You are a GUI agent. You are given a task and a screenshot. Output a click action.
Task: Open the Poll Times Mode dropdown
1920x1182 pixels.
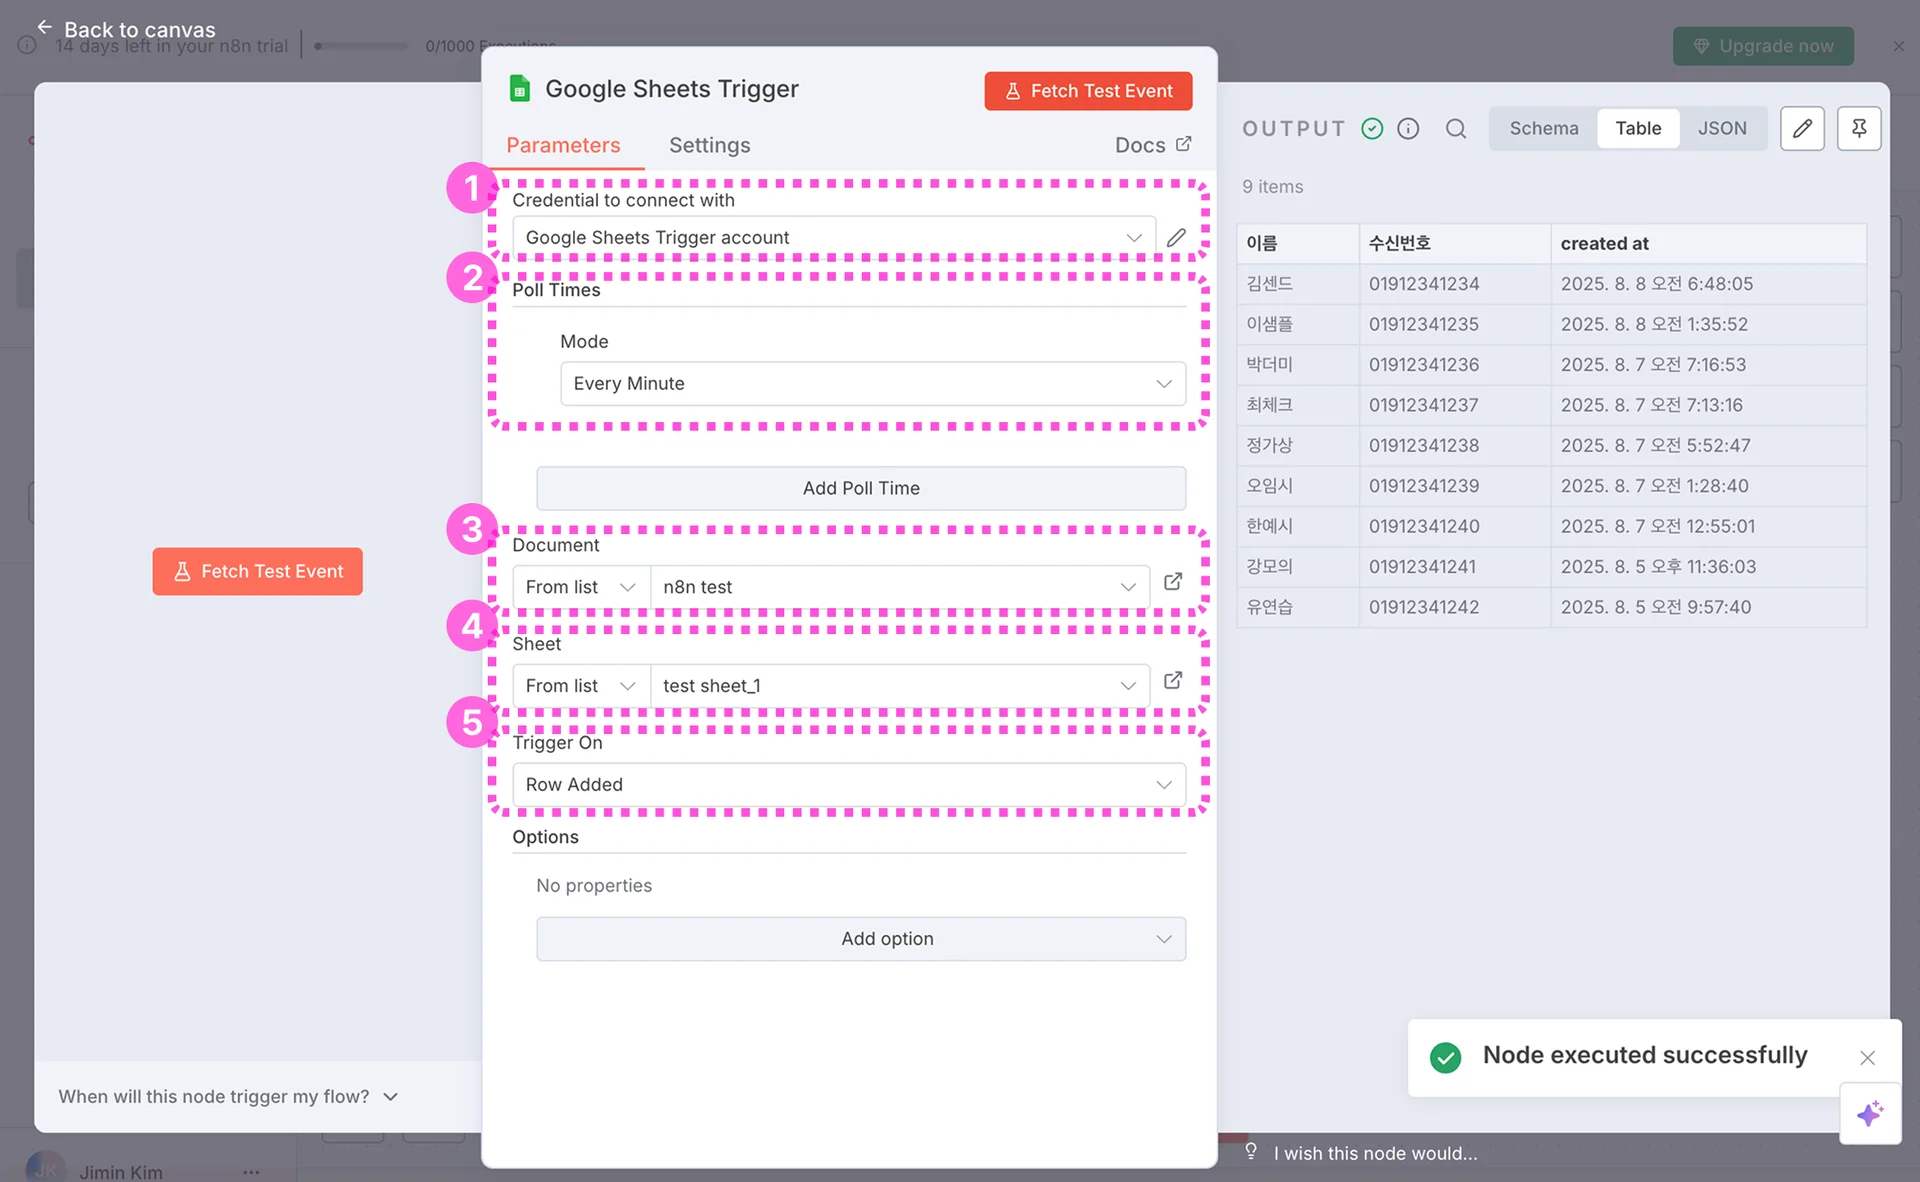point(872,384)
